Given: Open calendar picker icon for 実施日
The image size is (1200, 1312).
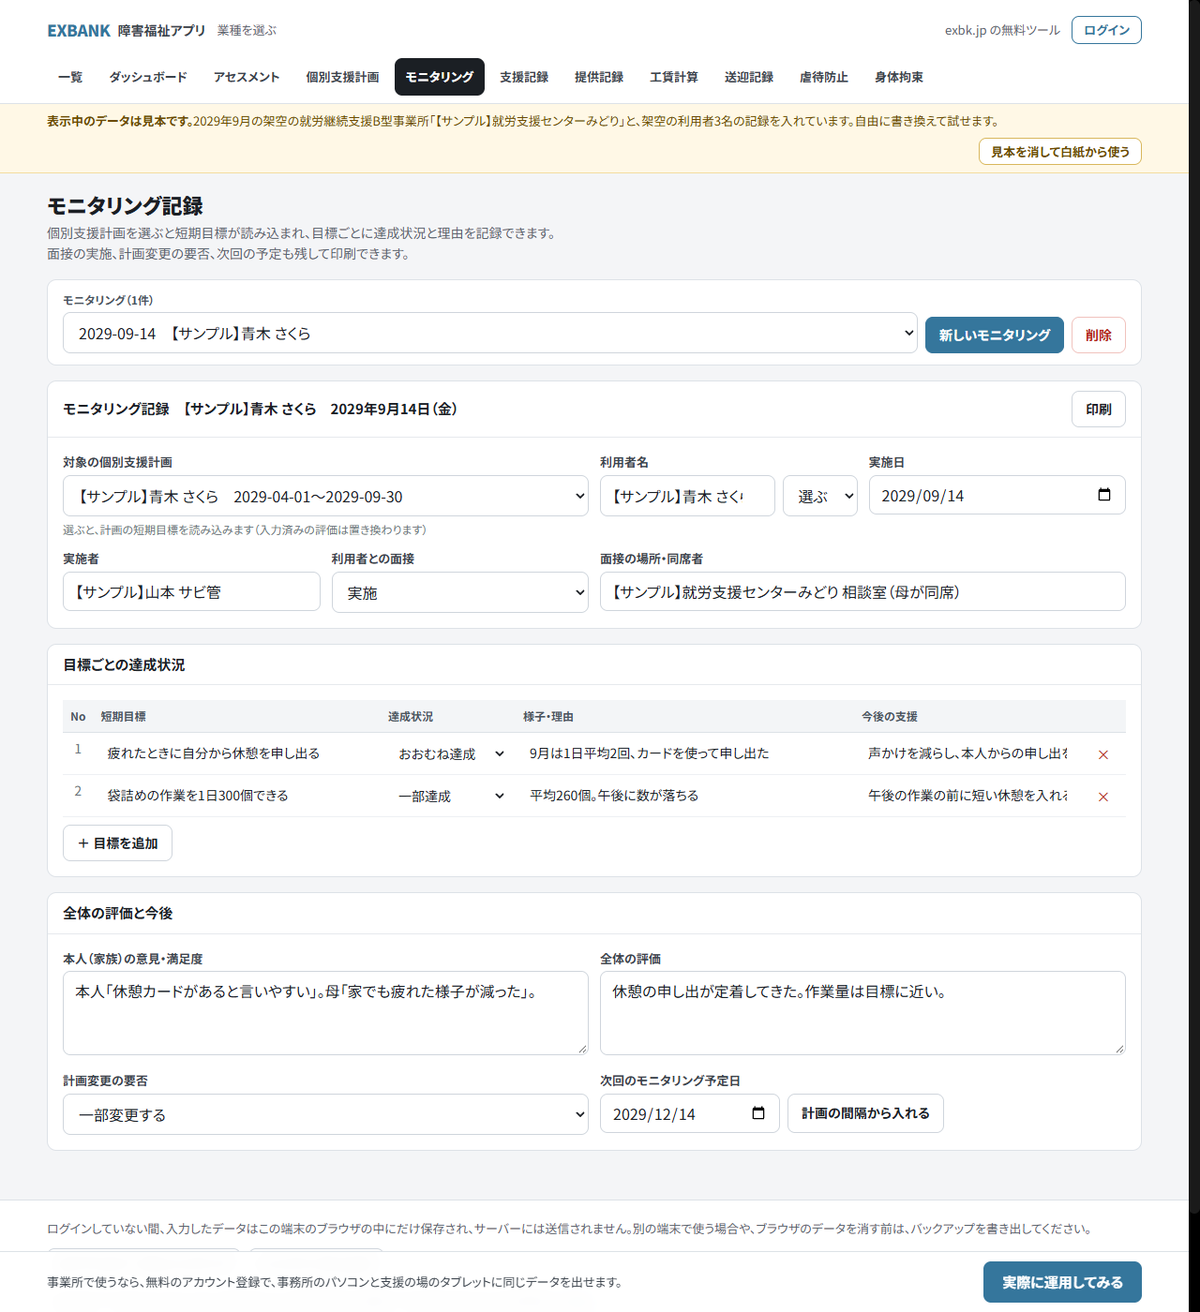Looking at the screenshot, I should [1104, 495].
